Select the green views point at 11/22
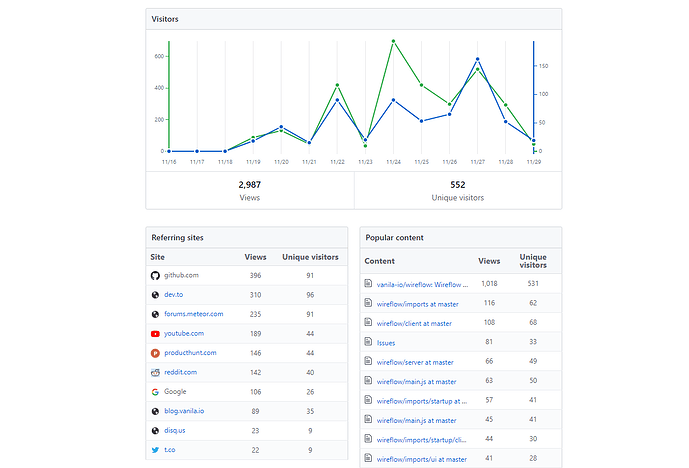The height and width of the screenshot is (468, 689). (337, 85)
